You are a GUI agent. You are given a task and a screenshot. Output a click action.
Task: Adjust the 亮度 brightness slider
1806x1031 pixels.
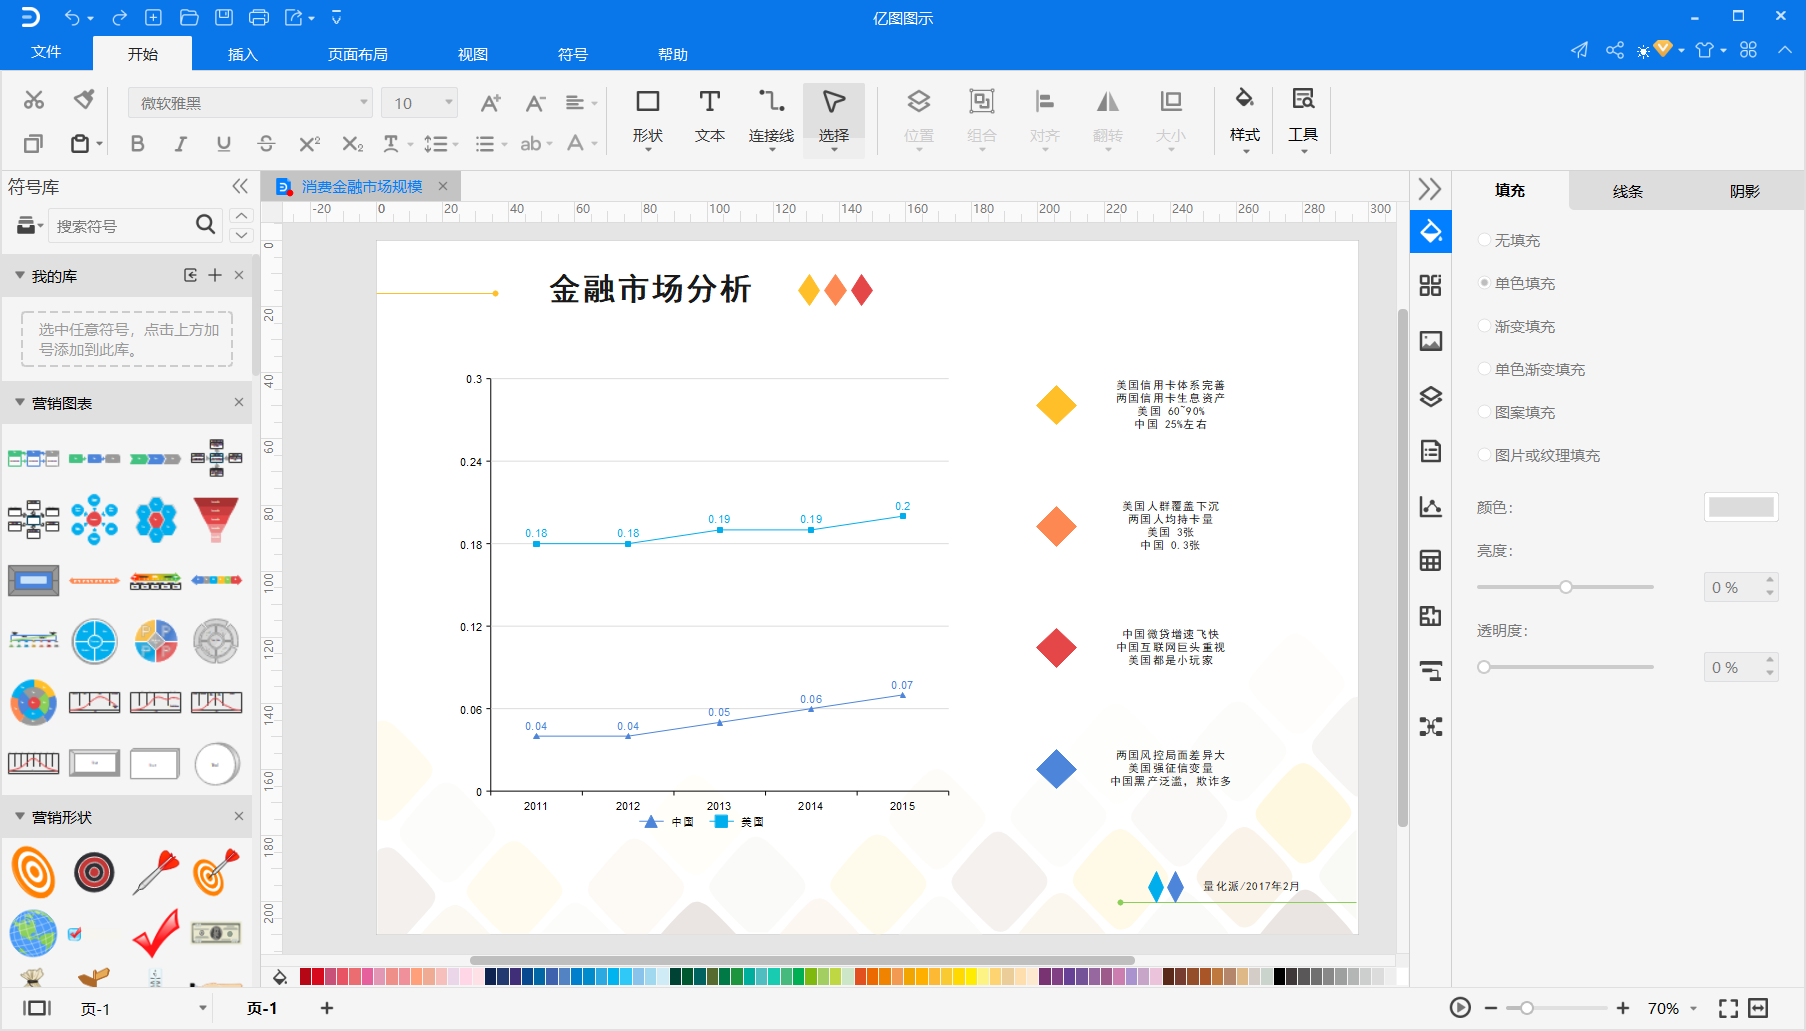1566,587
